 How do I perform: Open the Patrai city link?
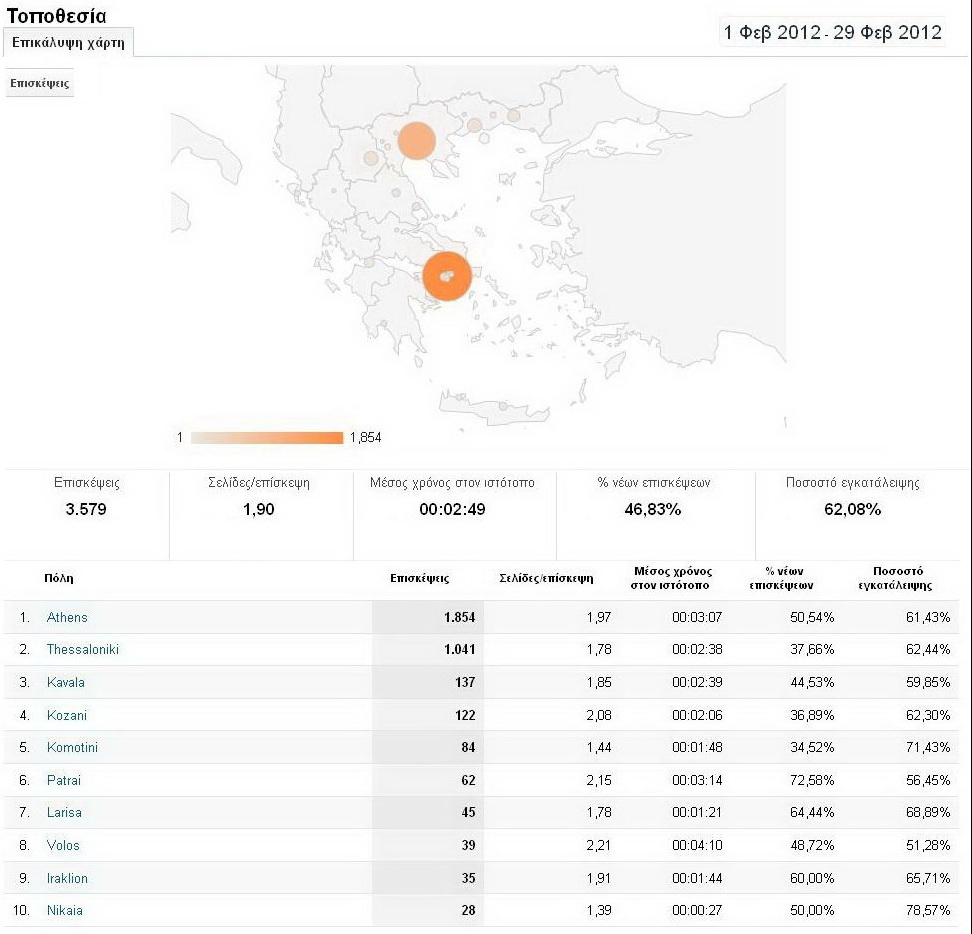64,780
